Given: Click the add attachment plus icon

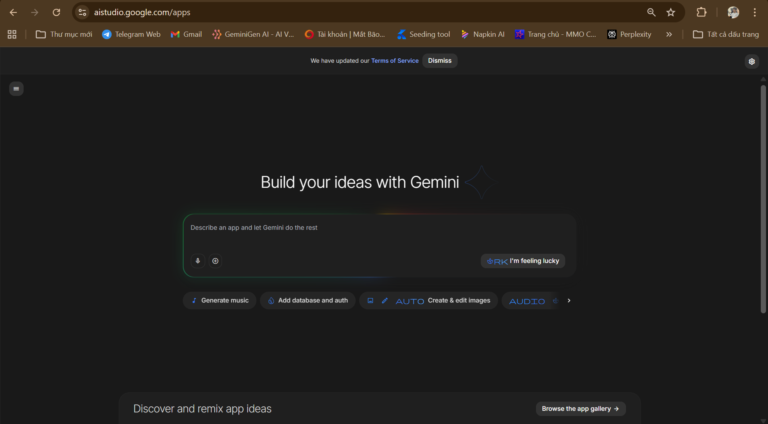Looking at the screenshot, I should pyautogui.click(x=215, y=261).
